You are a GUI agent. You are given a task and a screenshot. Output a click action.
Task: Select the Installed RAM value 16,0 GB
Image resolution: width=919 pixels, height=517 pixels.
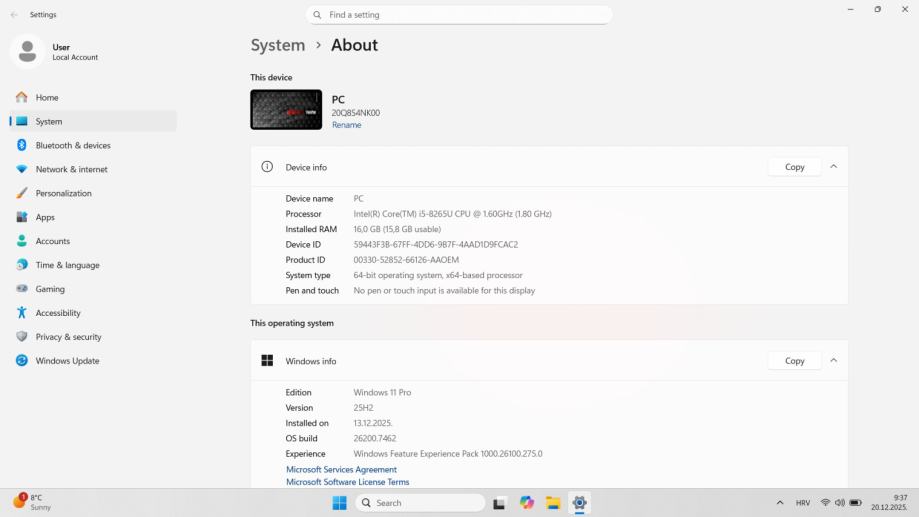click(397, 229)
